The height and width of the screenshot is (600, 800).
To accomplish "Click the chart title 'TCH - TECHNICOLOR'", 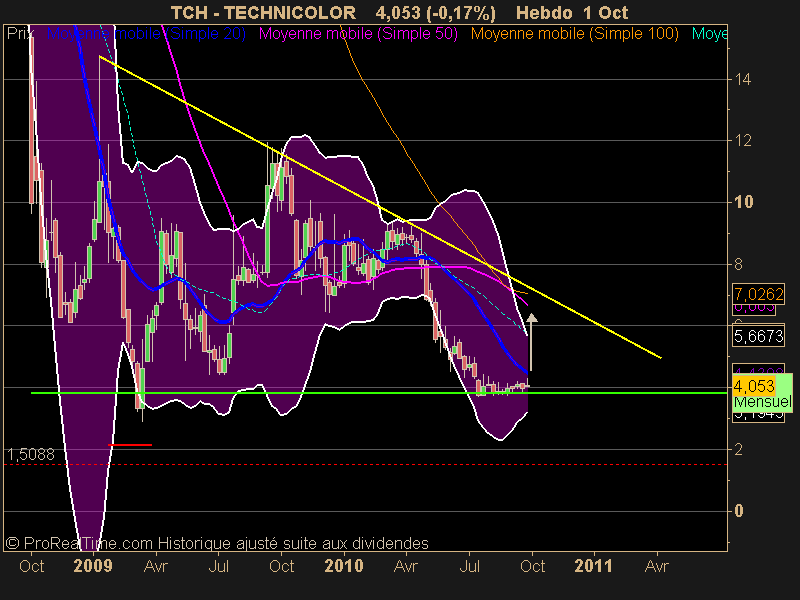I will tap(263, 13).
